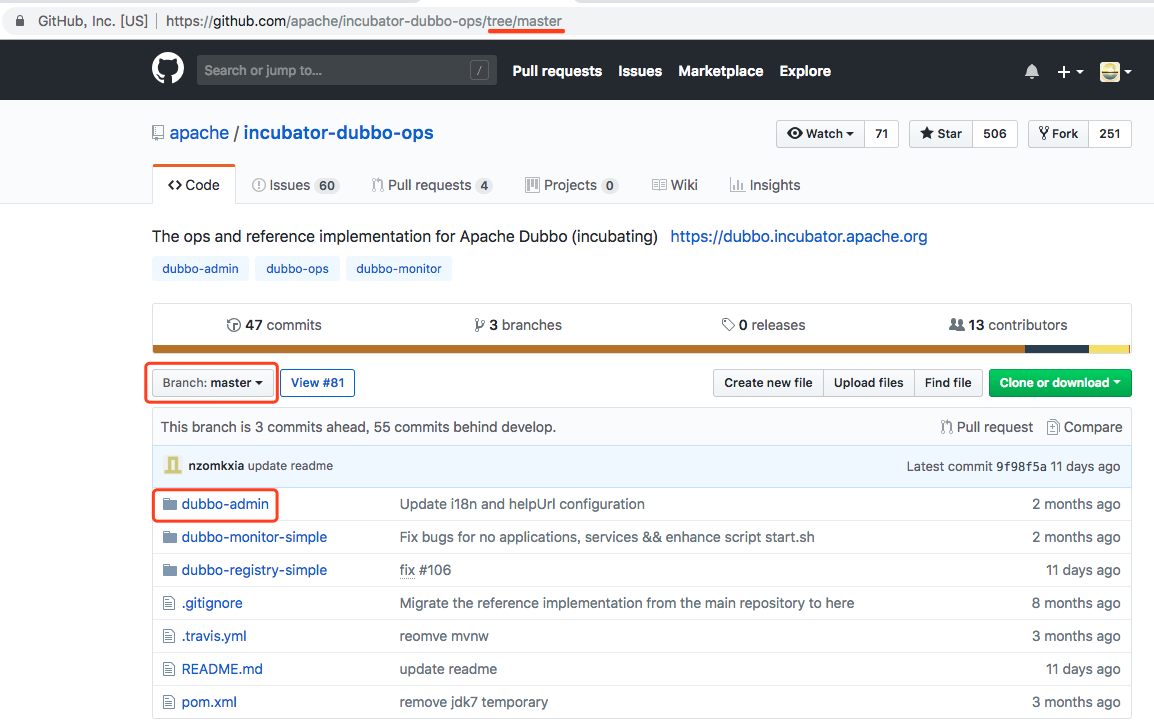Open 'Fix bugs for no applications' commit message

click(607, 537)
